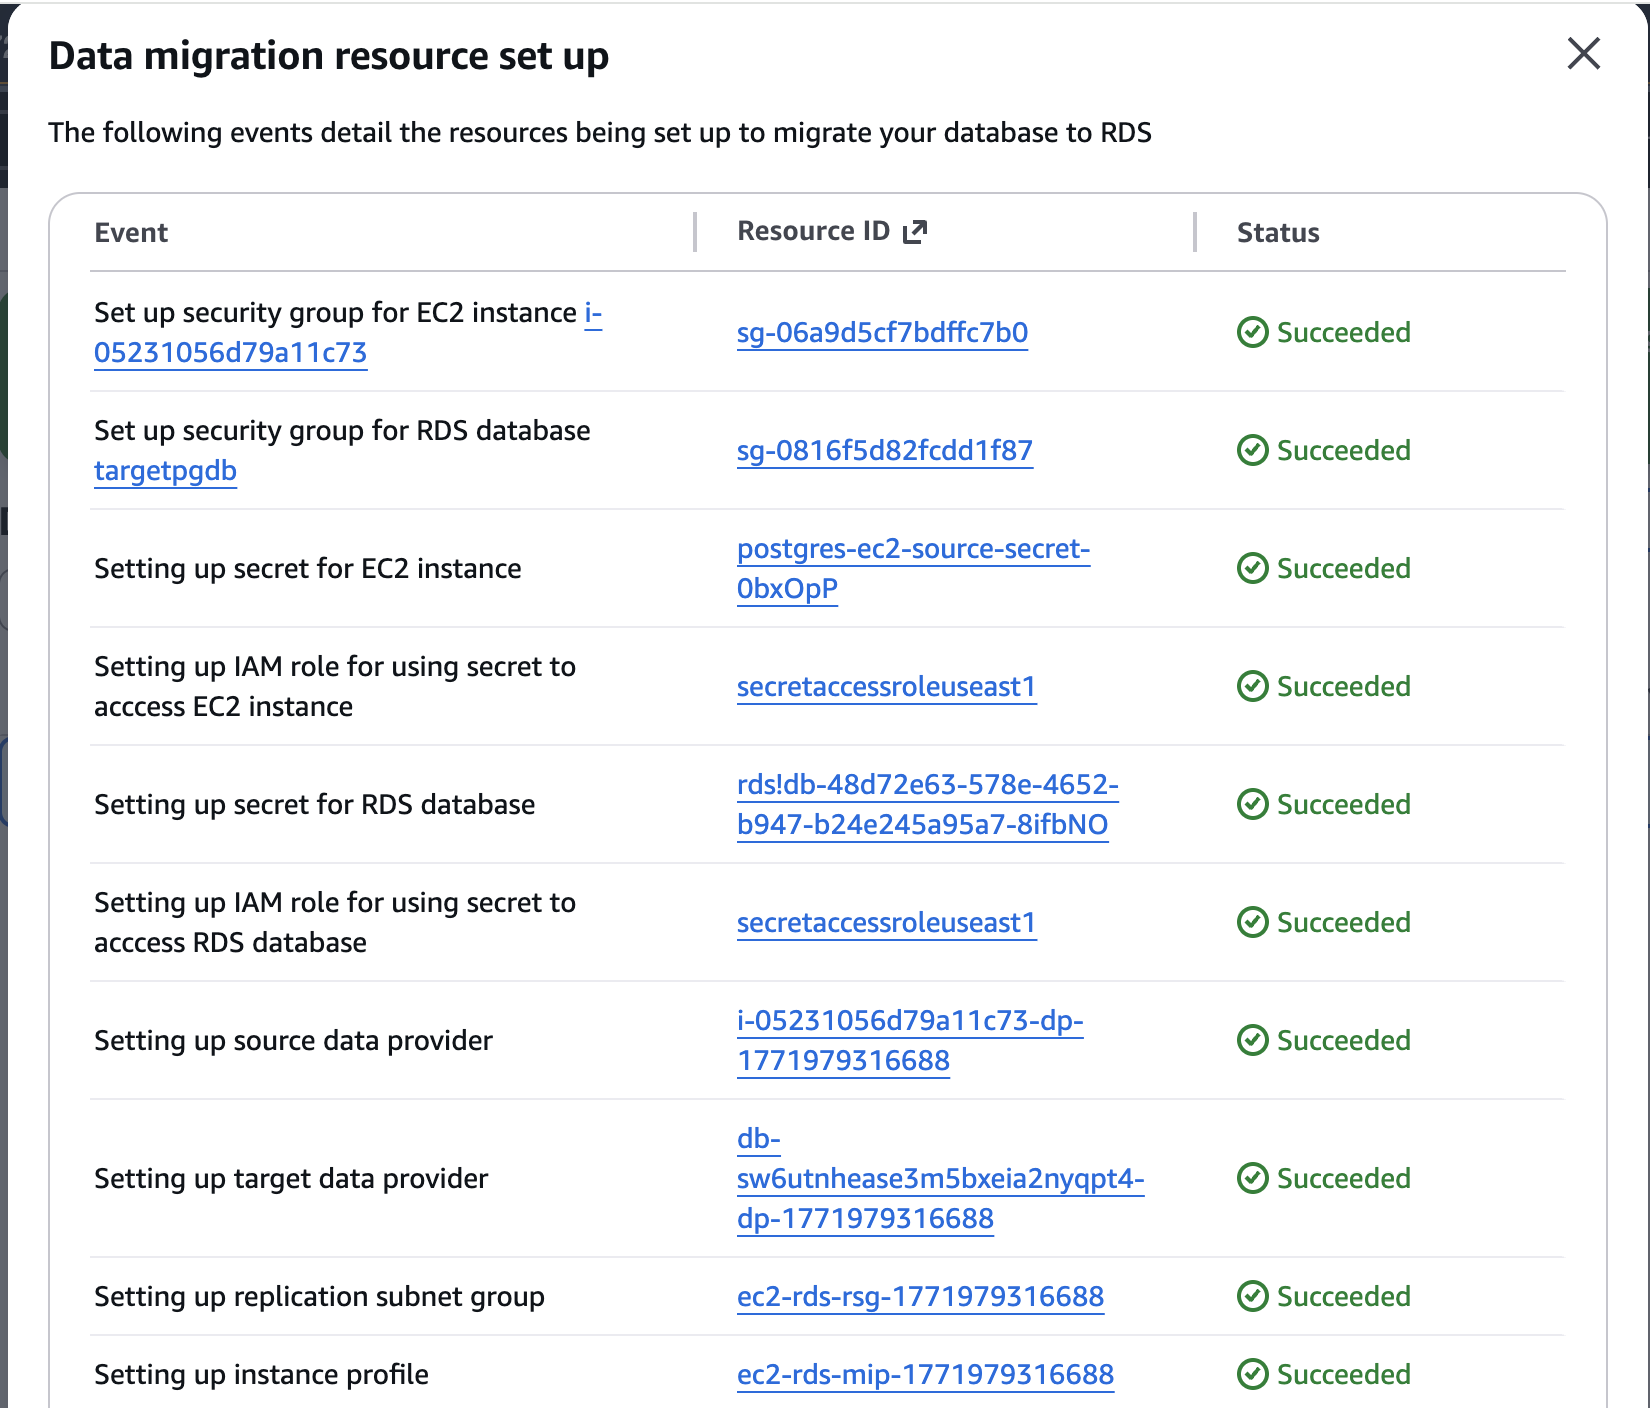This screenshot has height=1408, width=1650.
Task: Click the Resource ID column header
Action: (813, 231)
